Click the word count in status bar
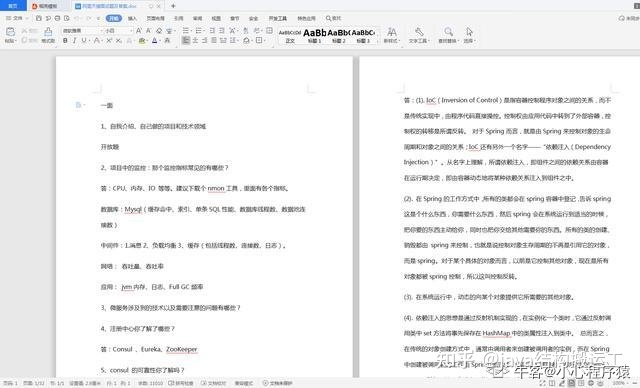Viewport: 640px width, 388px height. click(150, 384)
